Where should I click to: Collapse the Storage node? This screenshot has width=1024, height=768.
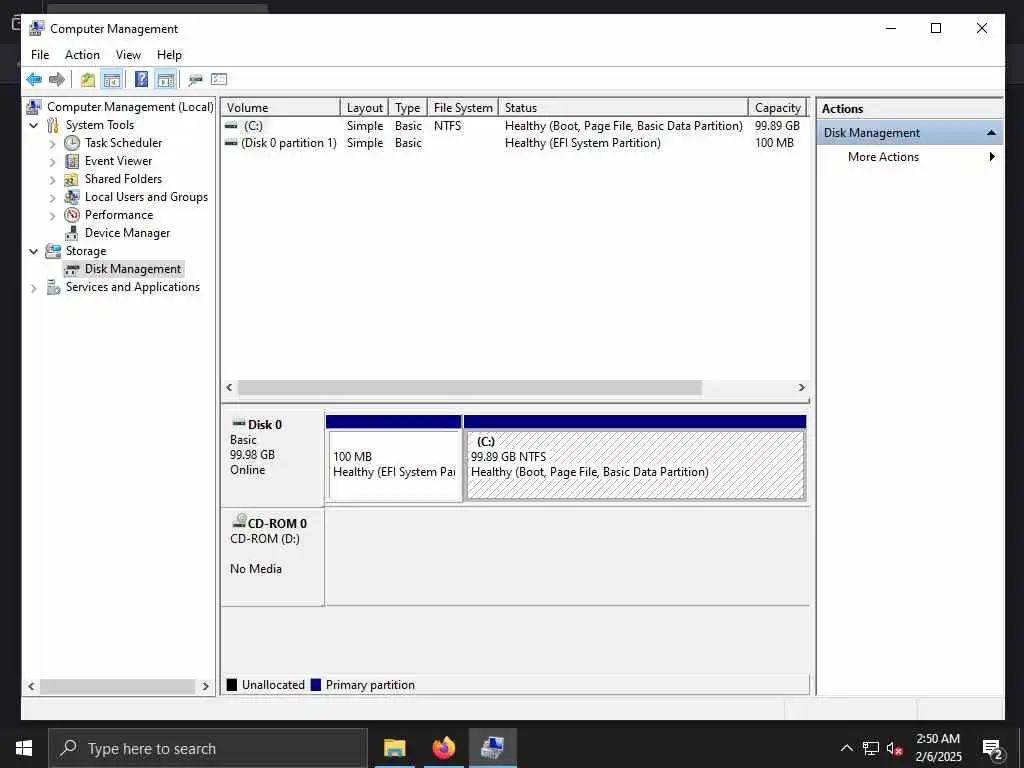coord(34,251)
